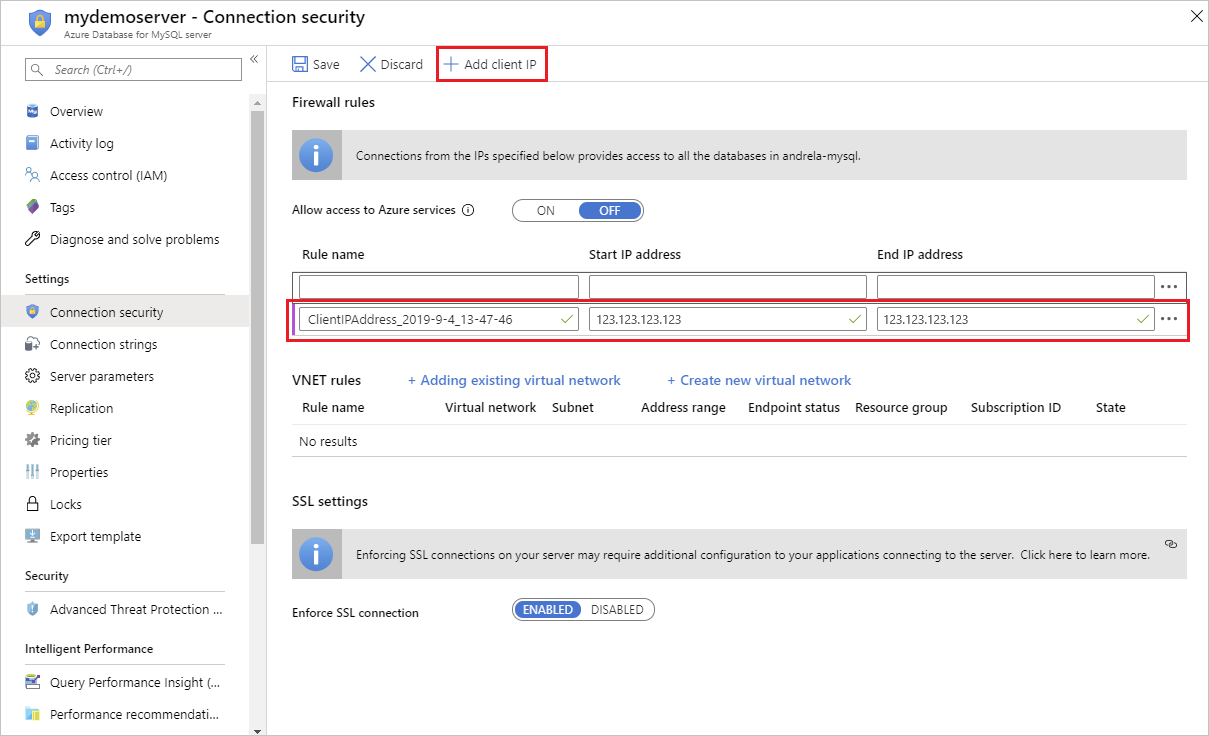This screenshot has height=736, width=1209.
Task: Click the Add client IP button
Action: pos(491,63)
